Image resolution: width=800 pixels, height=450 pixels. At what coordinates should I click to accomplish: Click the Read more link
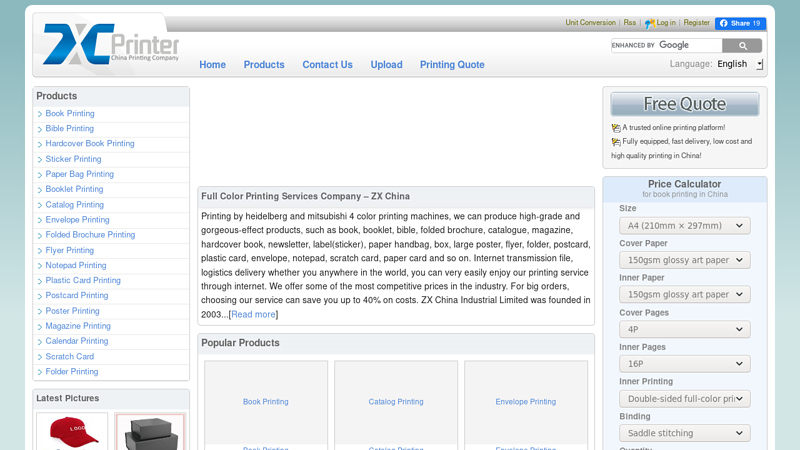click(253, 314)
